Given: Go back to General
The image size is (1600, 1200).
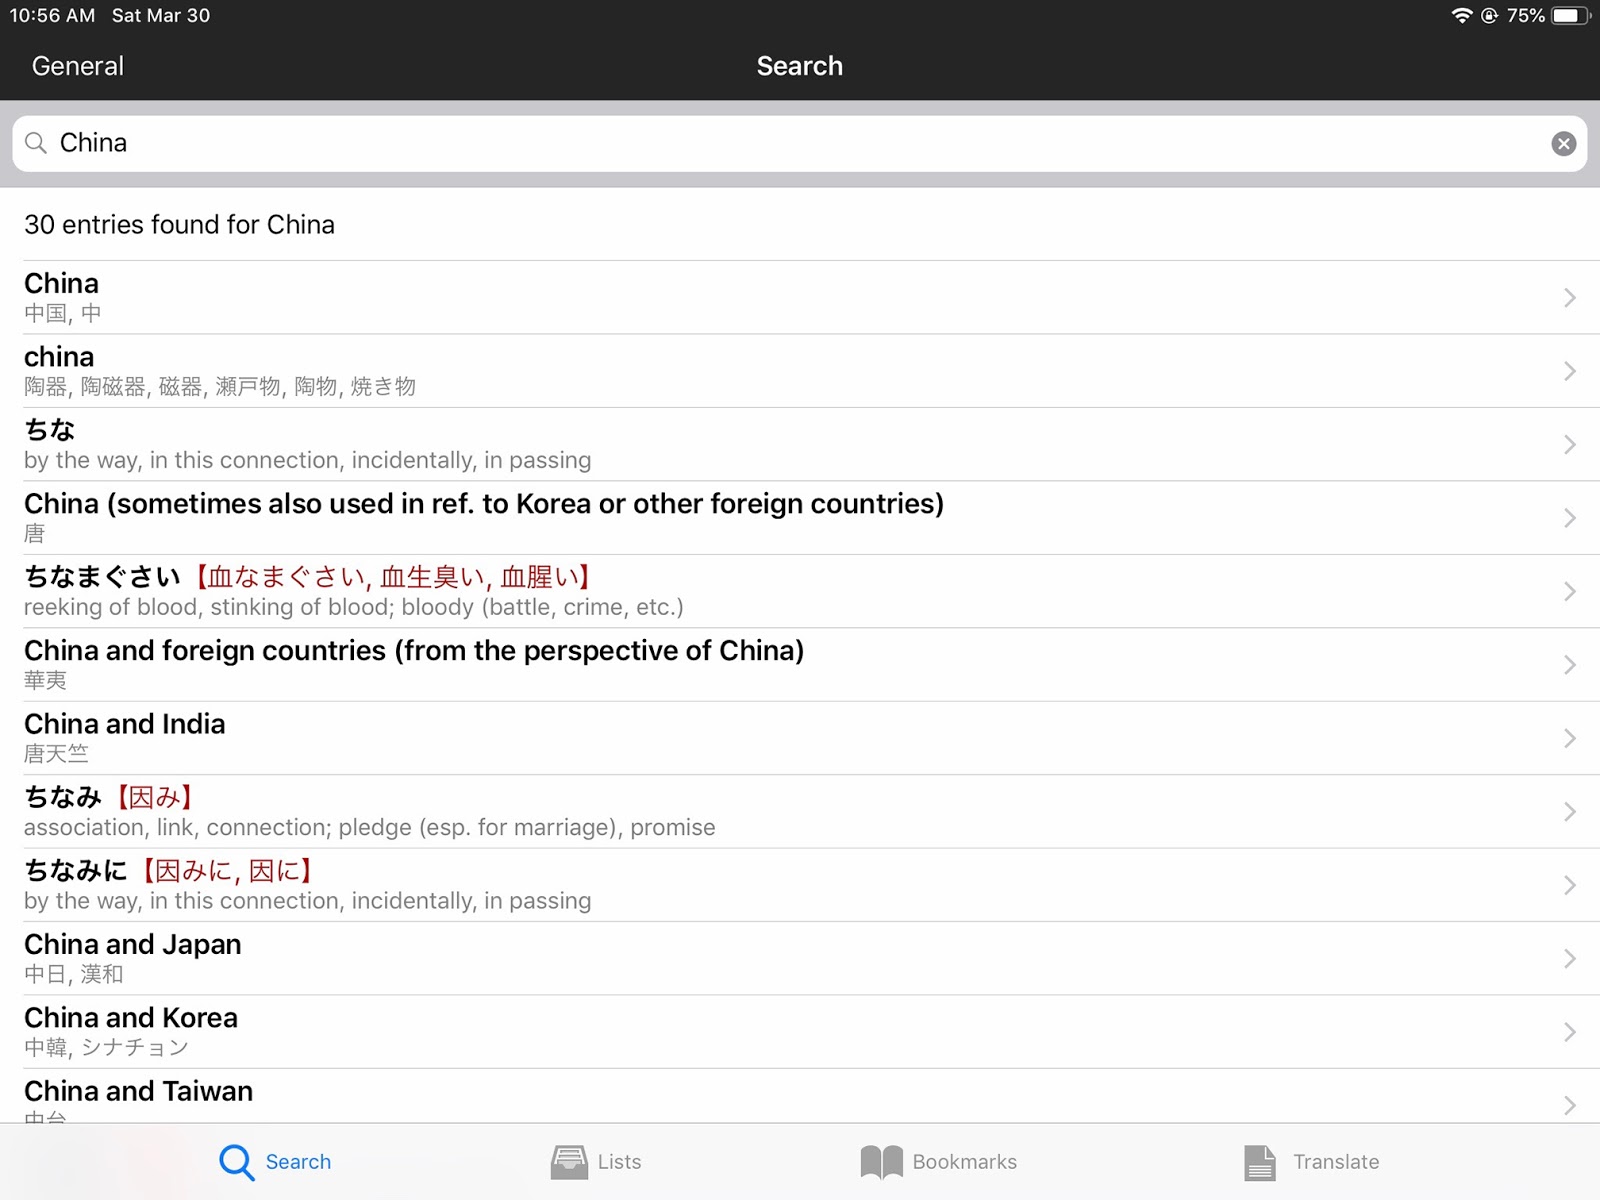Looking at the screenshot, I should 78,66.
